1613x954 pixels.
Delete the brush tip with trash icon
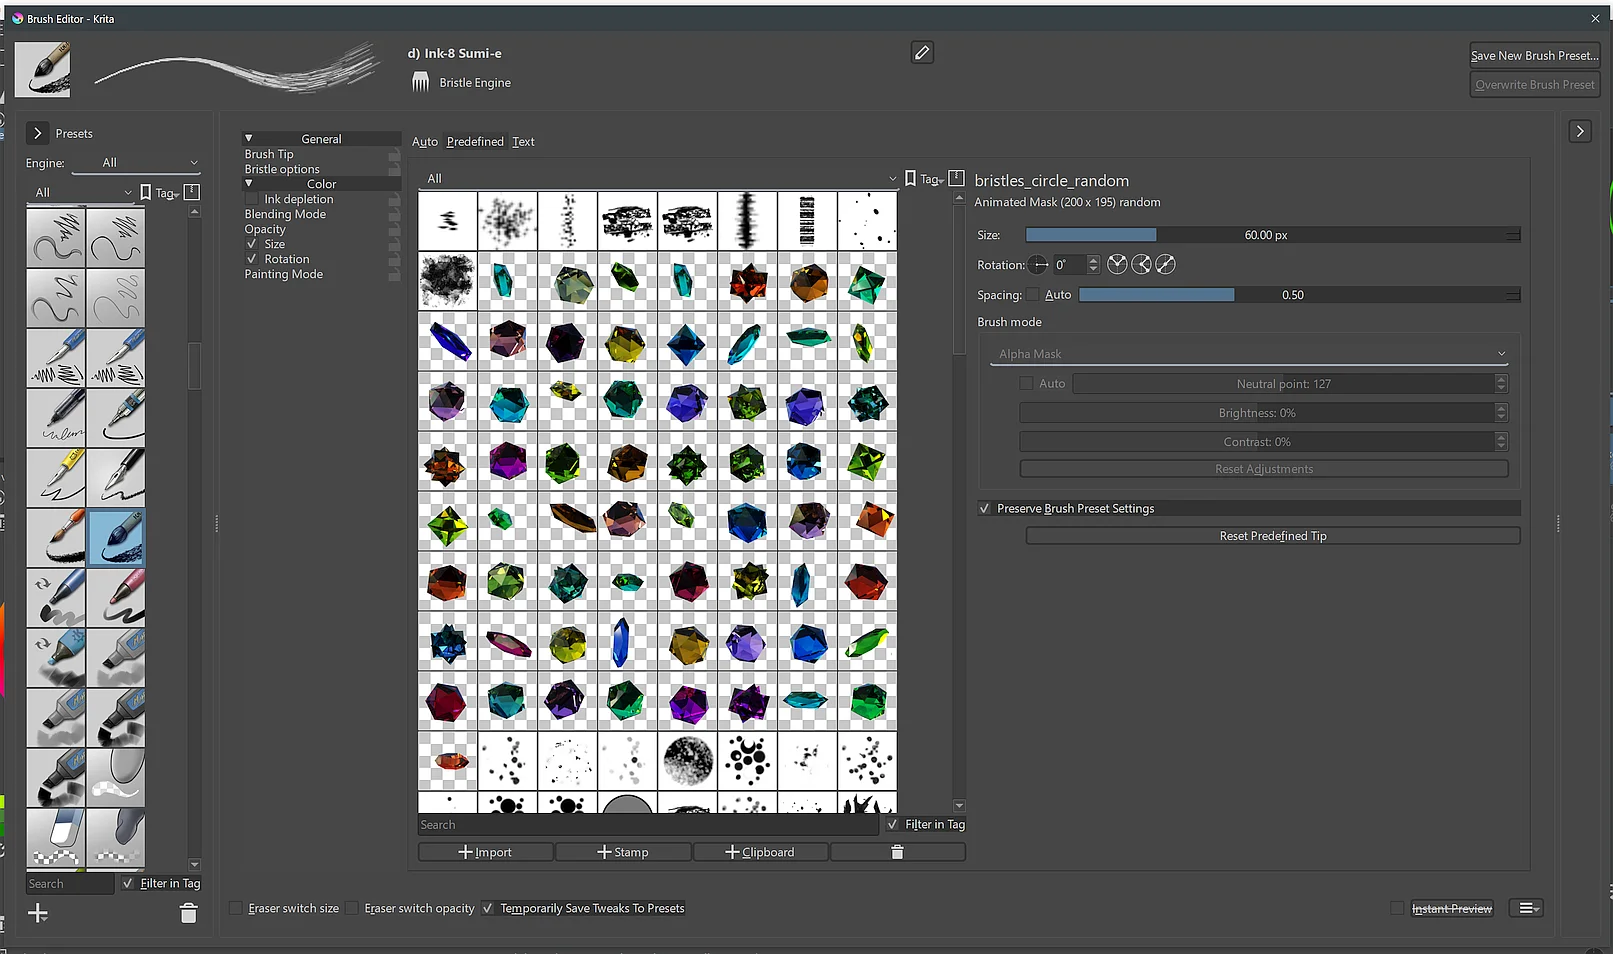[x=897, y=852]
